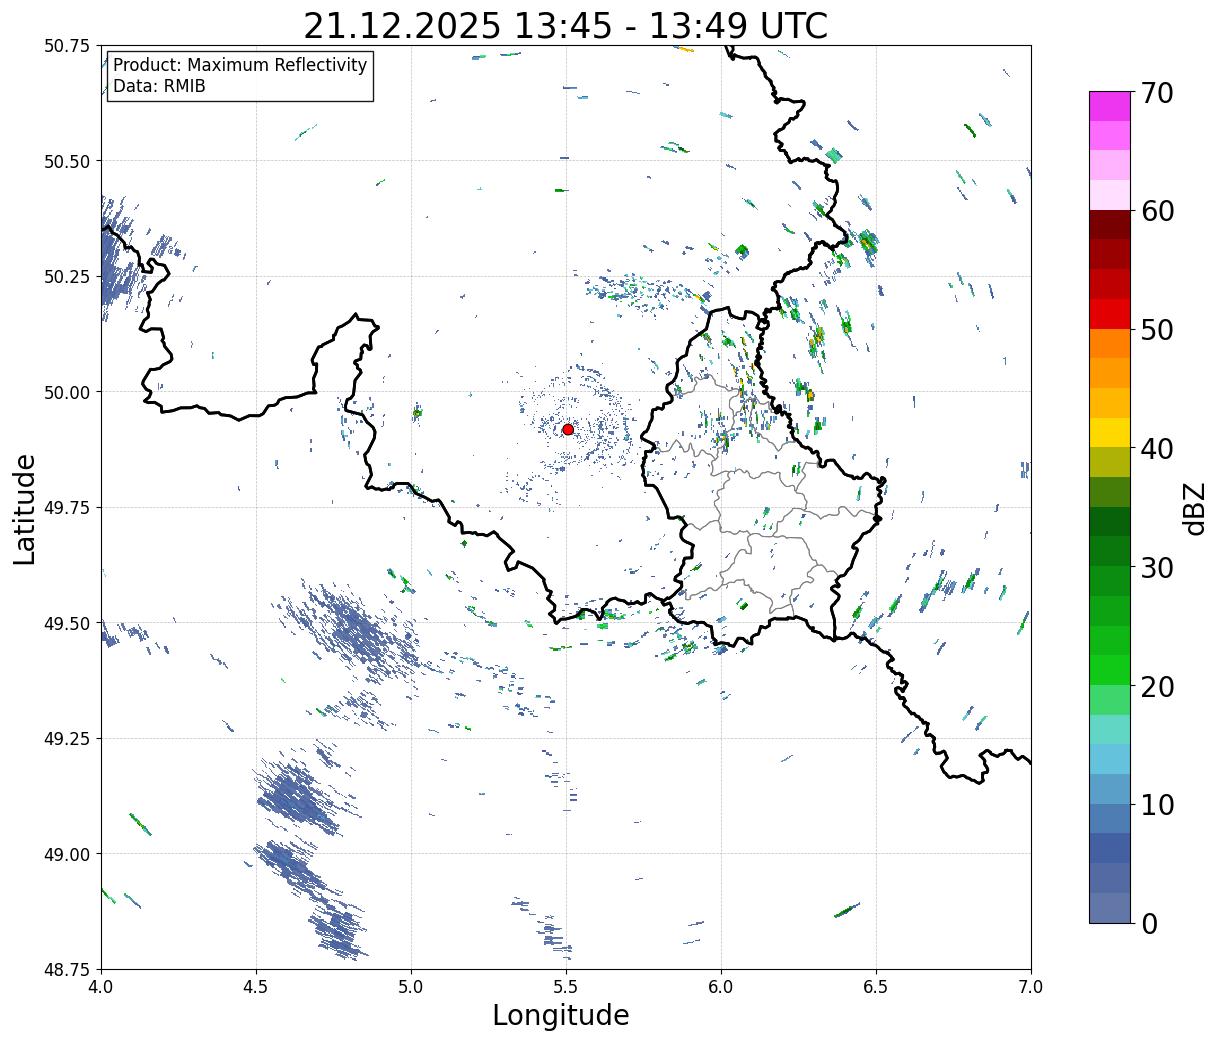The height and width of the screenshot is (1040, 1219).
Task: Select the Data: RMIB text line
Action: point(159,86)
